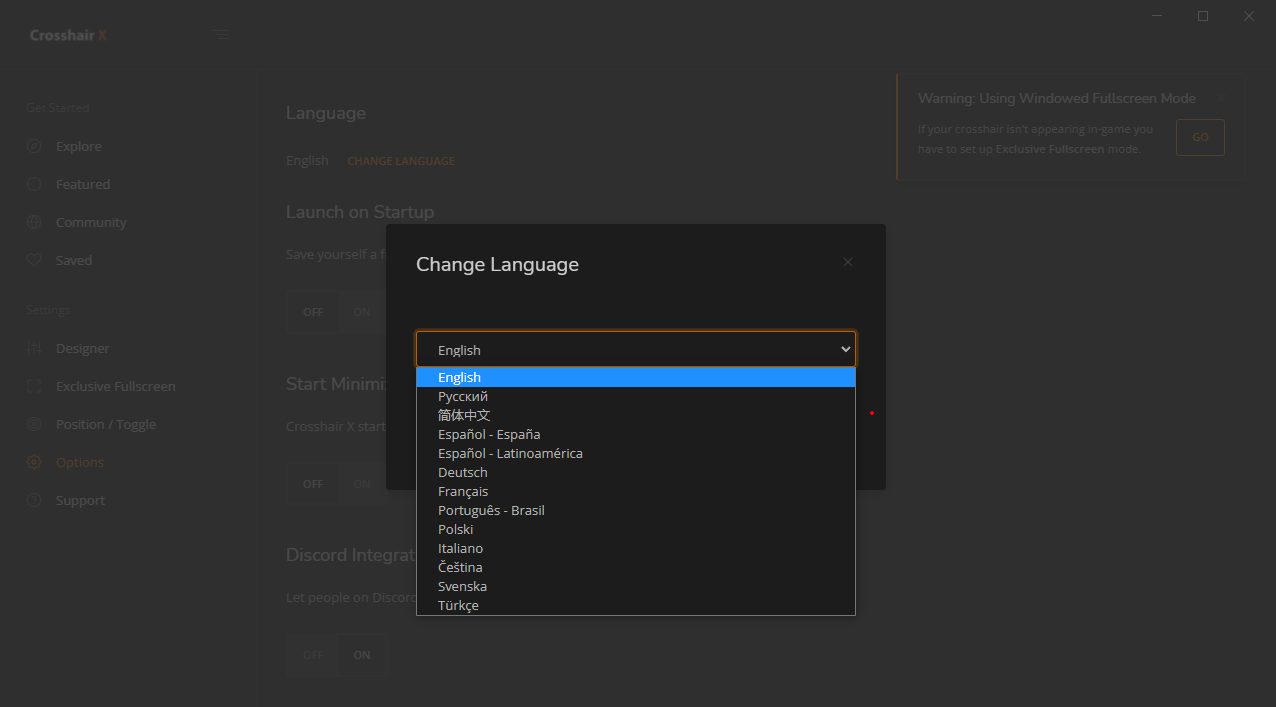Set Discord Integration to ON
The image size is (1276, 707).
coord(362,655)
